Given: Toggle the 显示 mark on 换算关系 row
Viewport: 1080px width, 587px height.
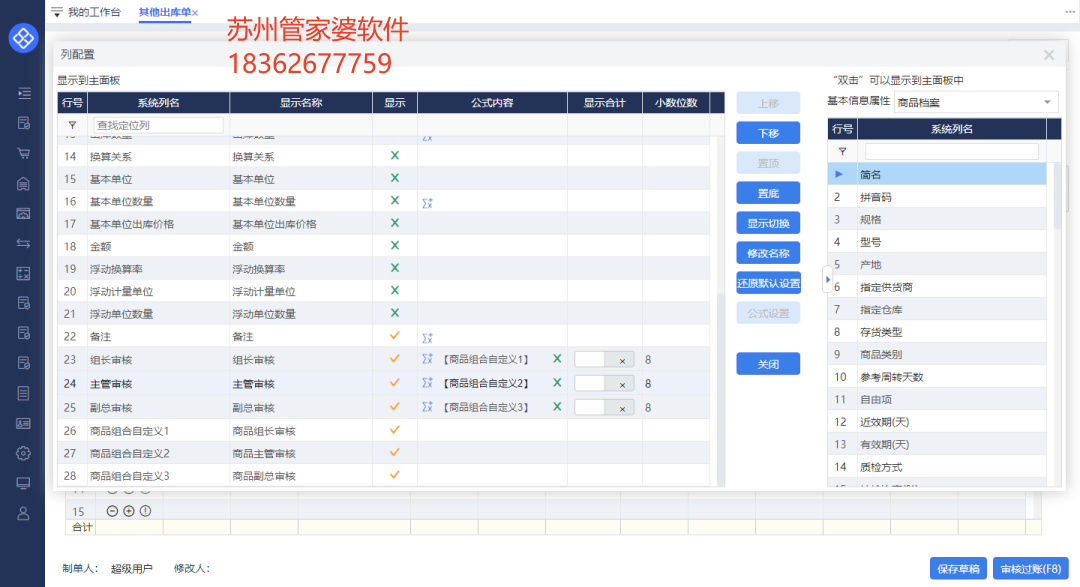Looking at the screenshot, I should 395,155.
